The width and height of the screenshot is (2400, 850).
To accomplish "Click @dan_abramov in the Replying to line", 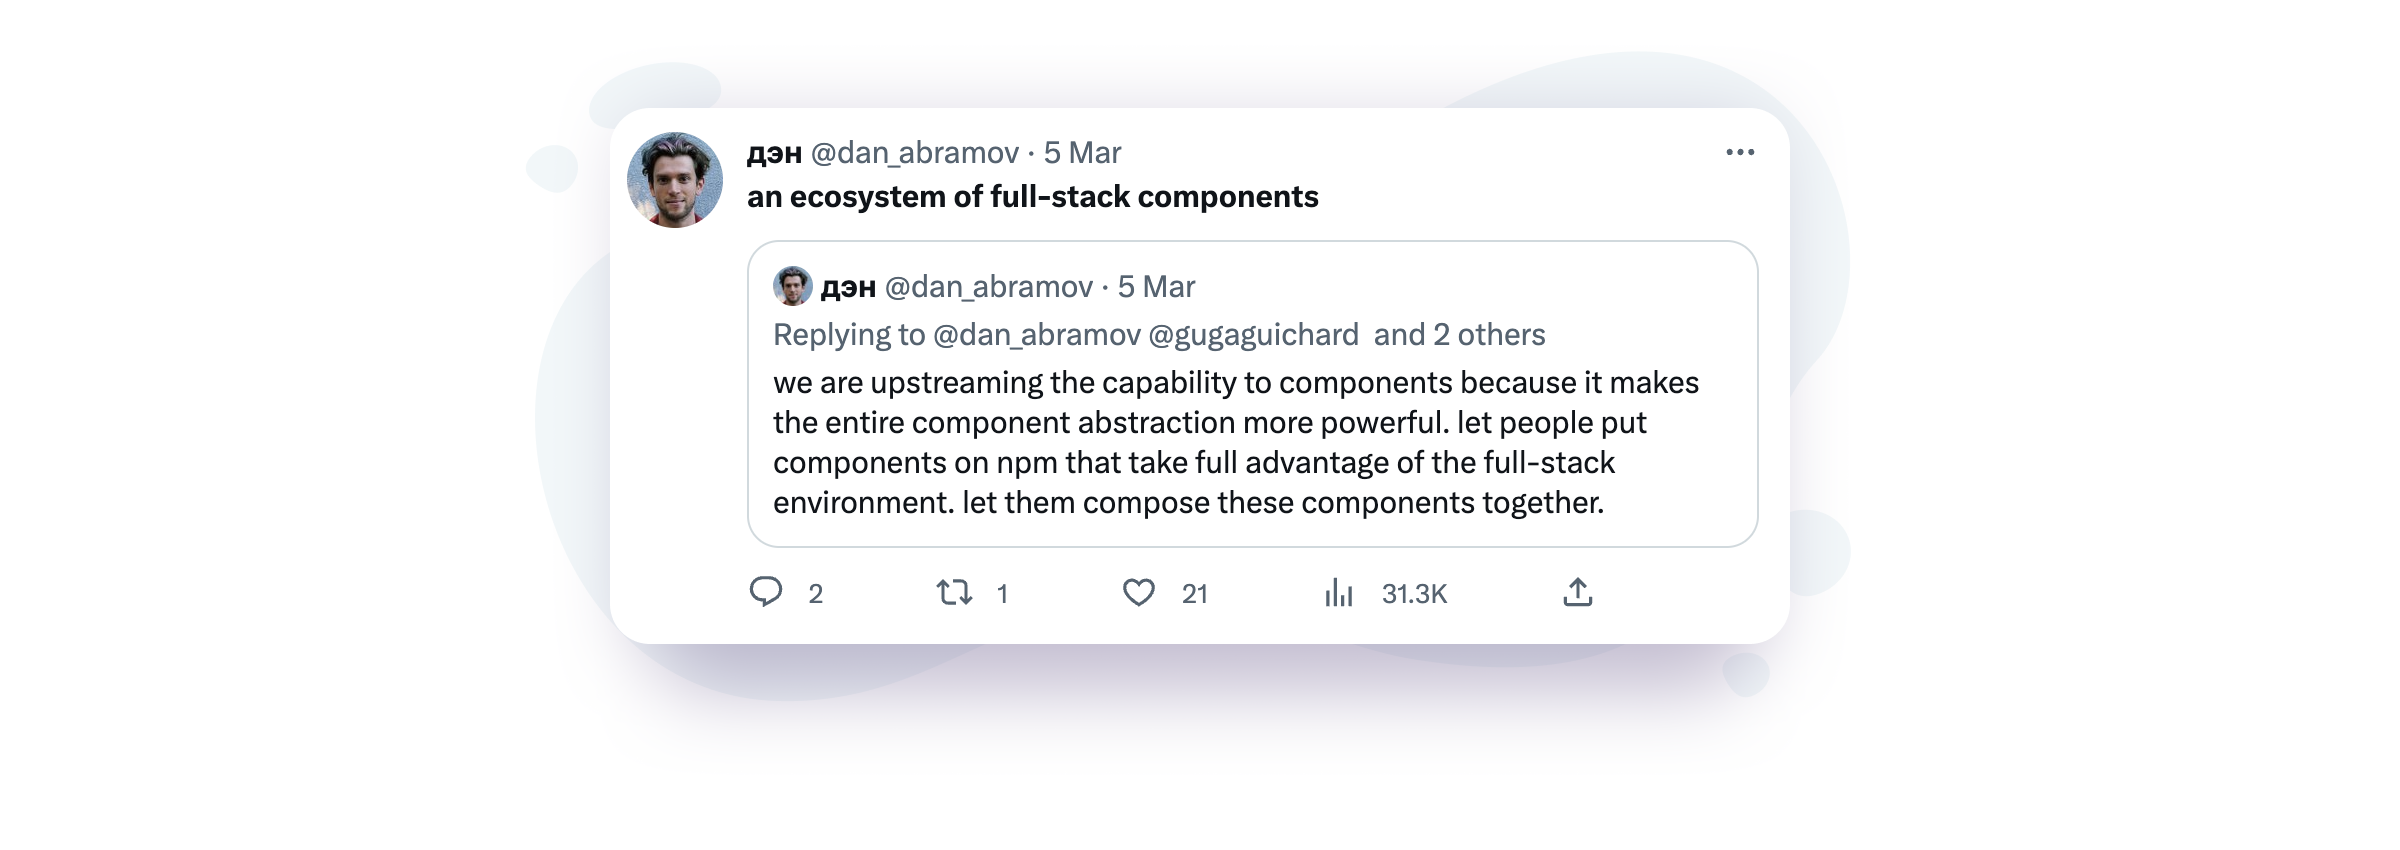I will 1036,335.
